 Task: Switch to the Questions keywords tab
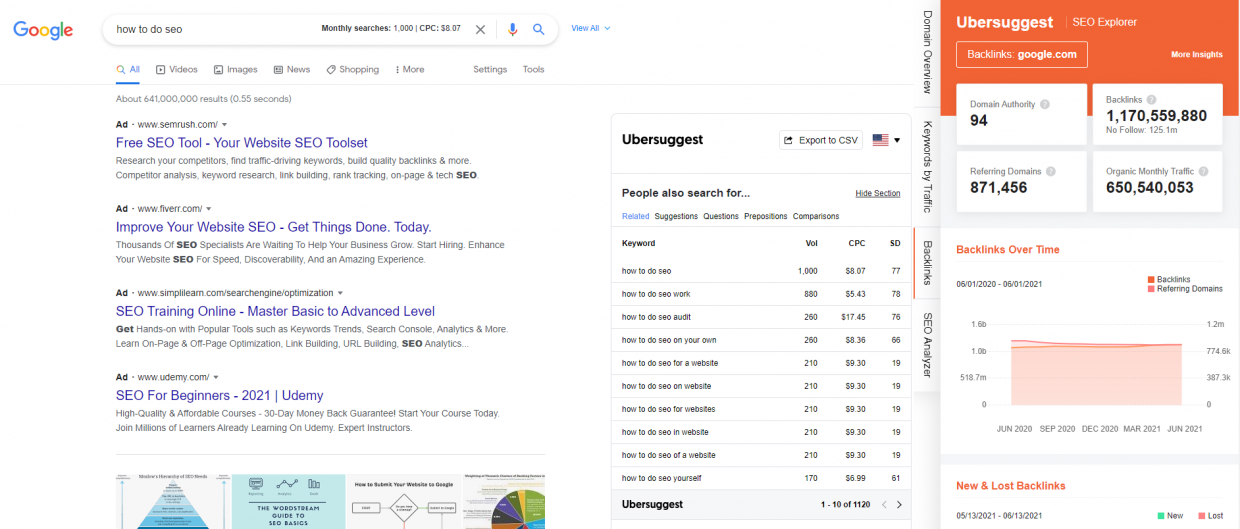[721, 216]
